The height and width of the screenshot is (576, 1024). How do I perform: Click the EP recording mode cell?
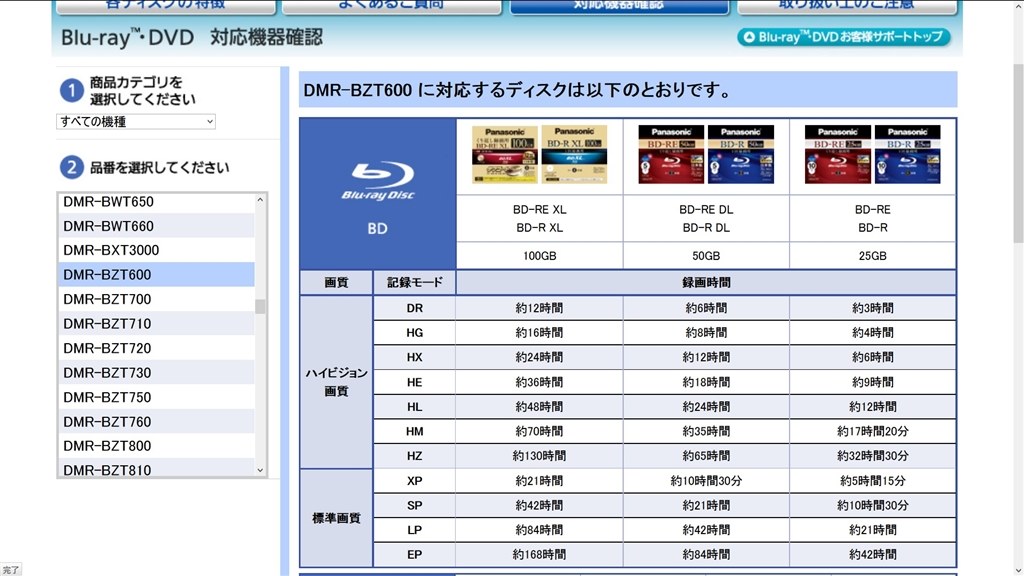415,555
